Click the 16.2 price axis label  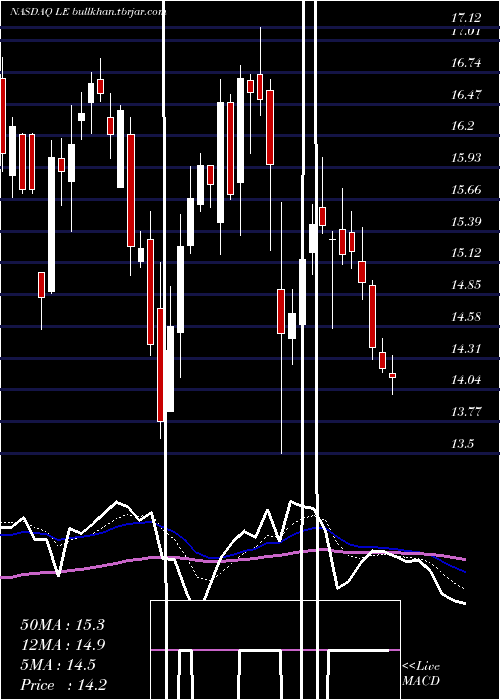coord(462,126)
